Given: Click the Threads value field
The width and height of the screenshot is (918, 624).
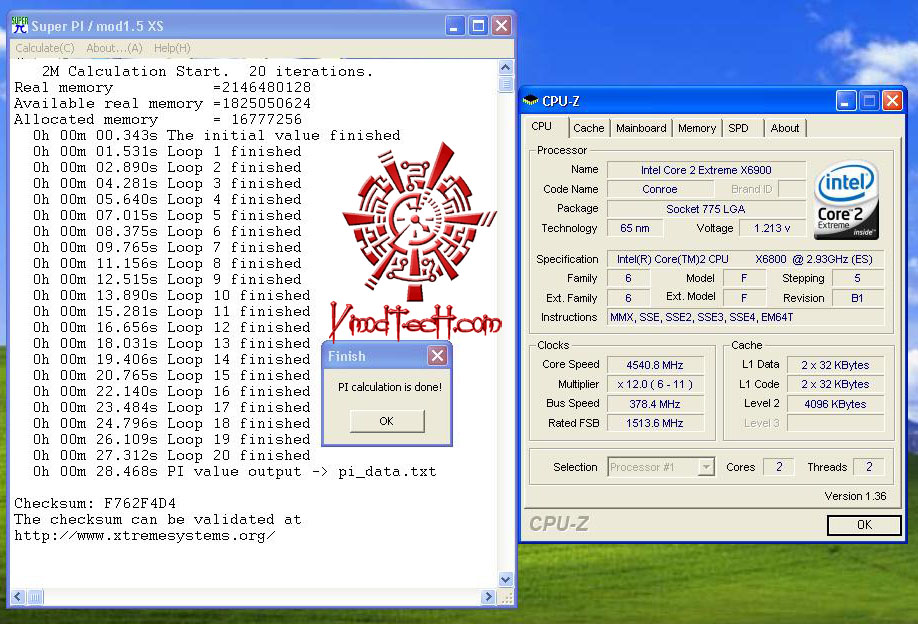Looking at the screenshot, I should (869, 467).
